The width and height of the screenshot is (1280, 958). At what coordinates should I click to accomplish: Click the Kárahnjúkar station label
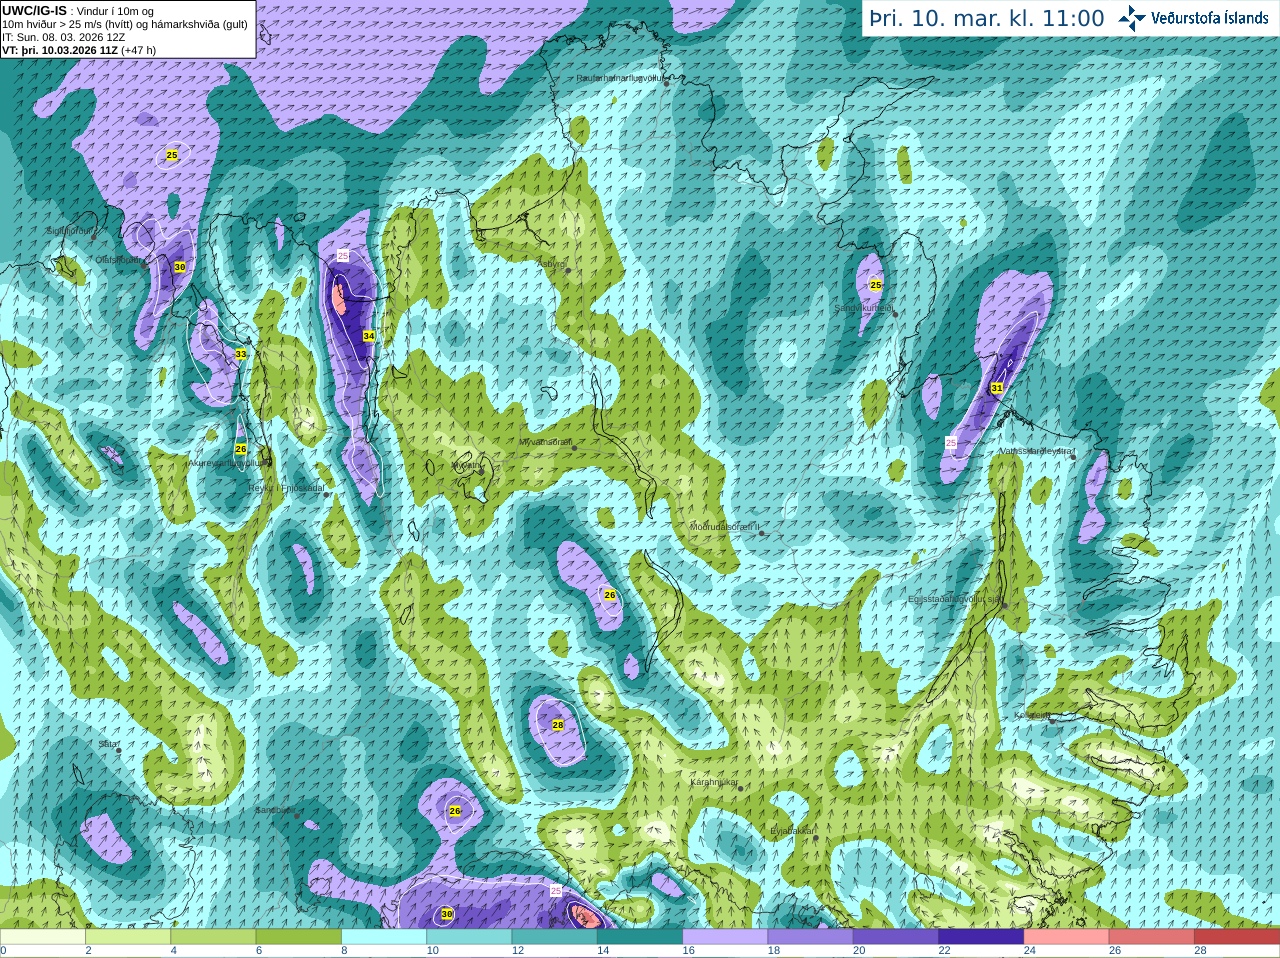714,782
